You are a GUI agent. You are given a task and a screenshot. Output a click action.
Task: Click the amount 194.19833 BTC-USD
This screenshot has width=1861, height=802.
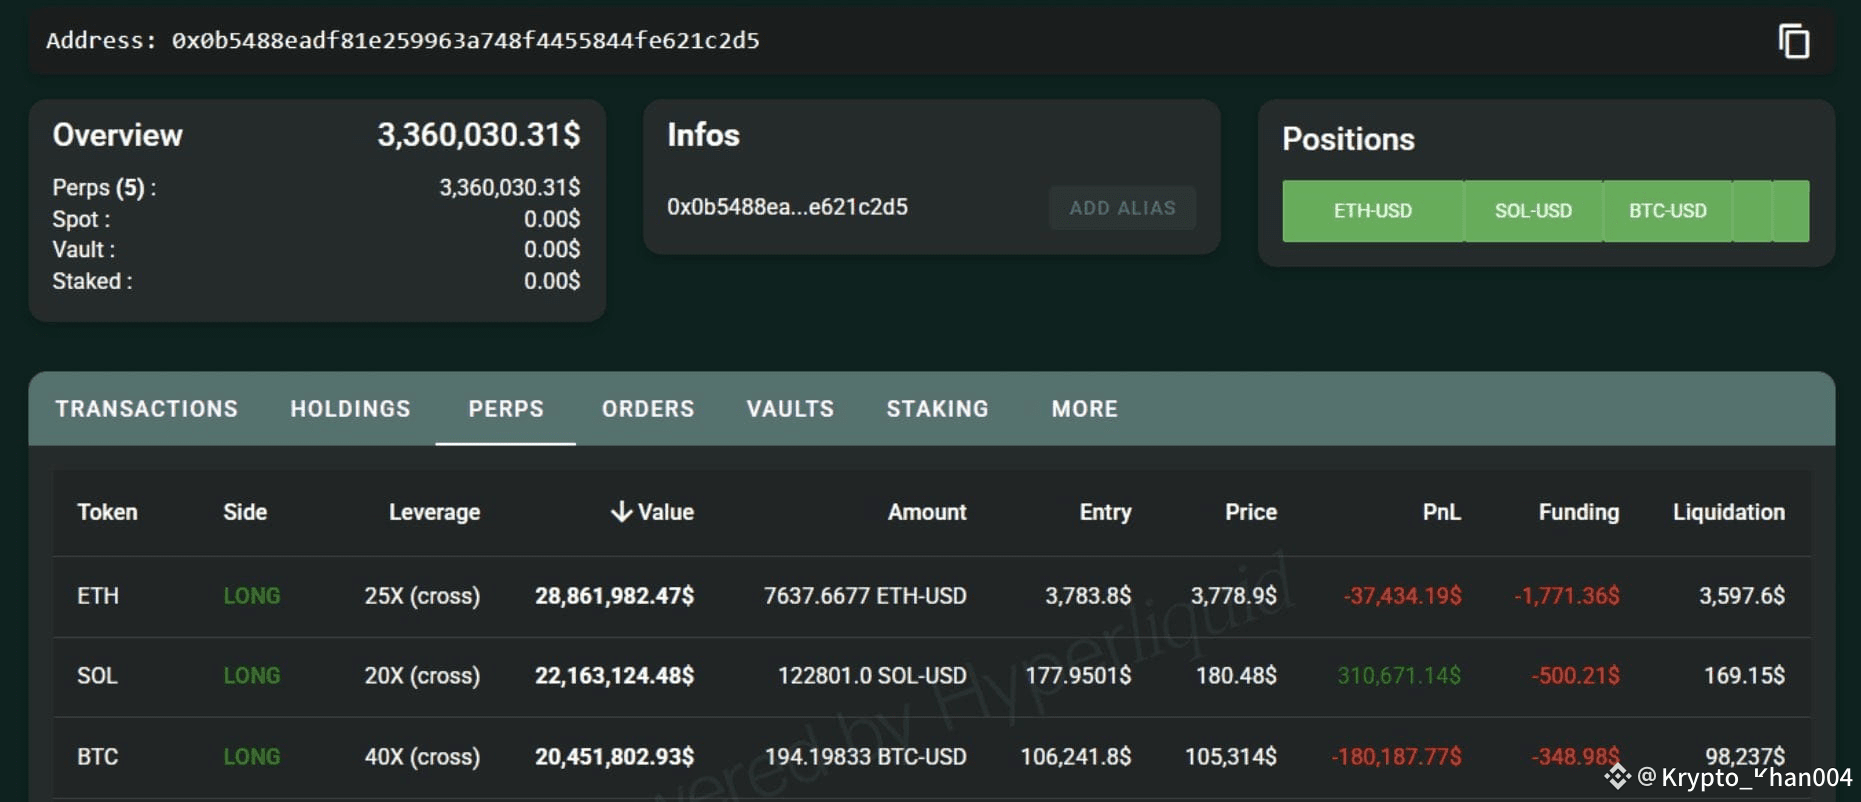coord(865,757)
